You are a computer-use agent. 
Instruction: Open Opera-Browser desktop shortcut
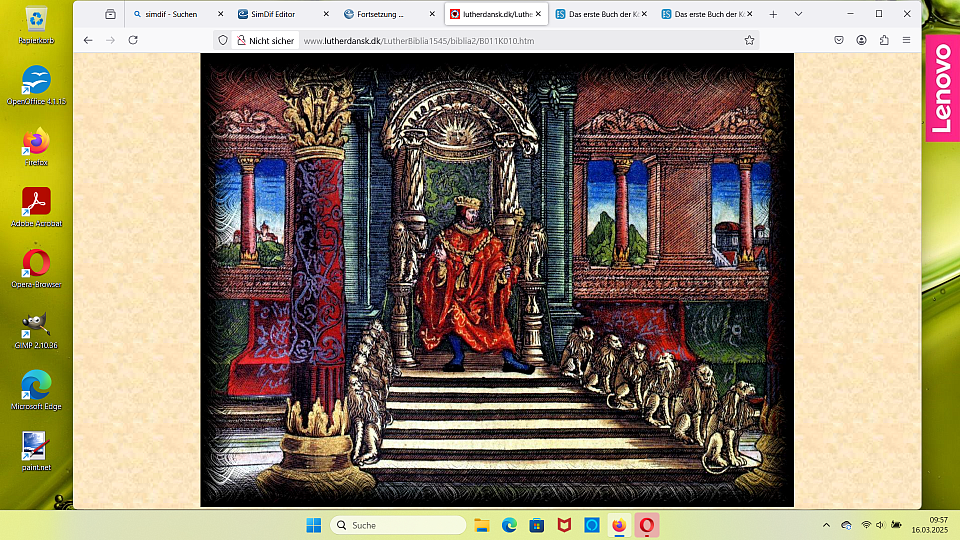click(x=37, y=268)
